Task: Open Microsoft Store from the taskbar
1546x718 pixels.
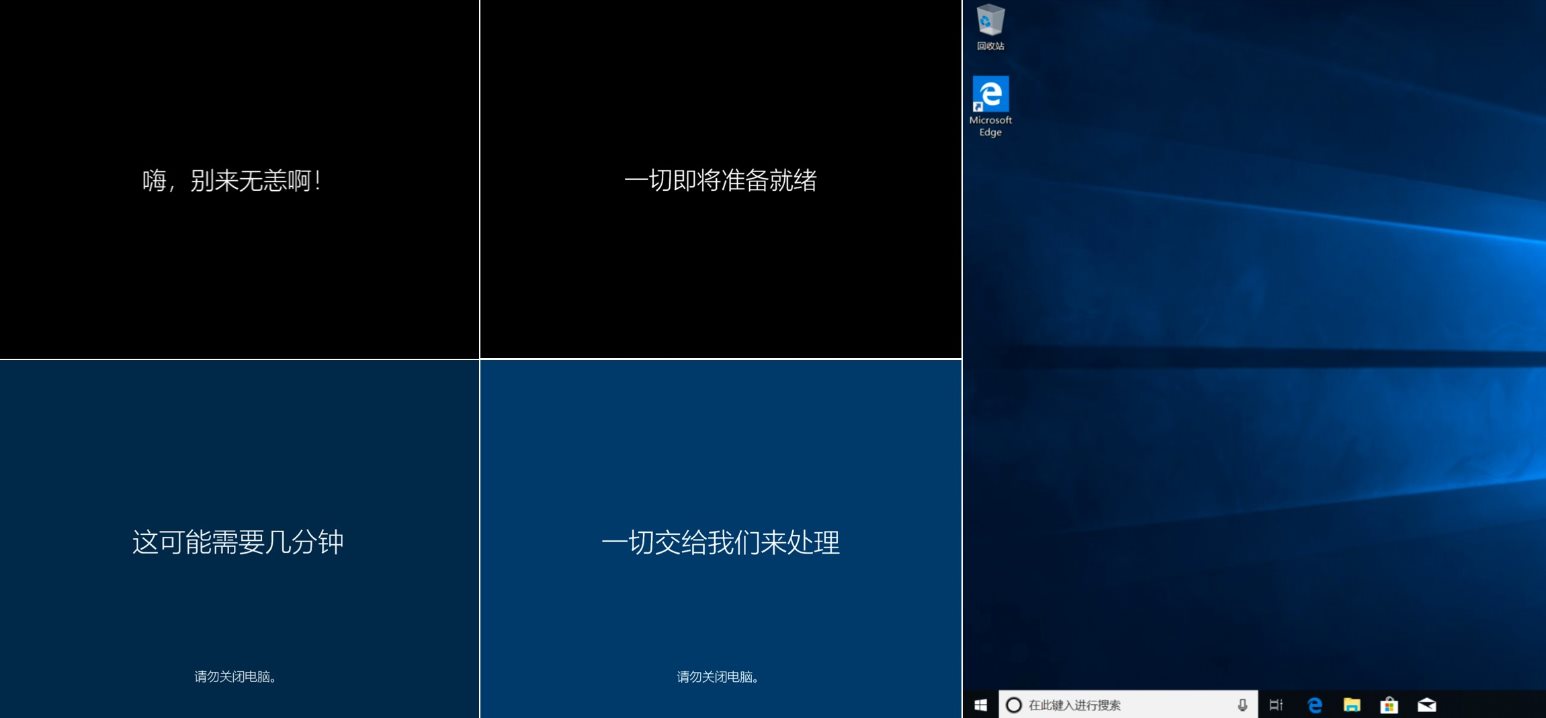Action: coord(1389,705)
